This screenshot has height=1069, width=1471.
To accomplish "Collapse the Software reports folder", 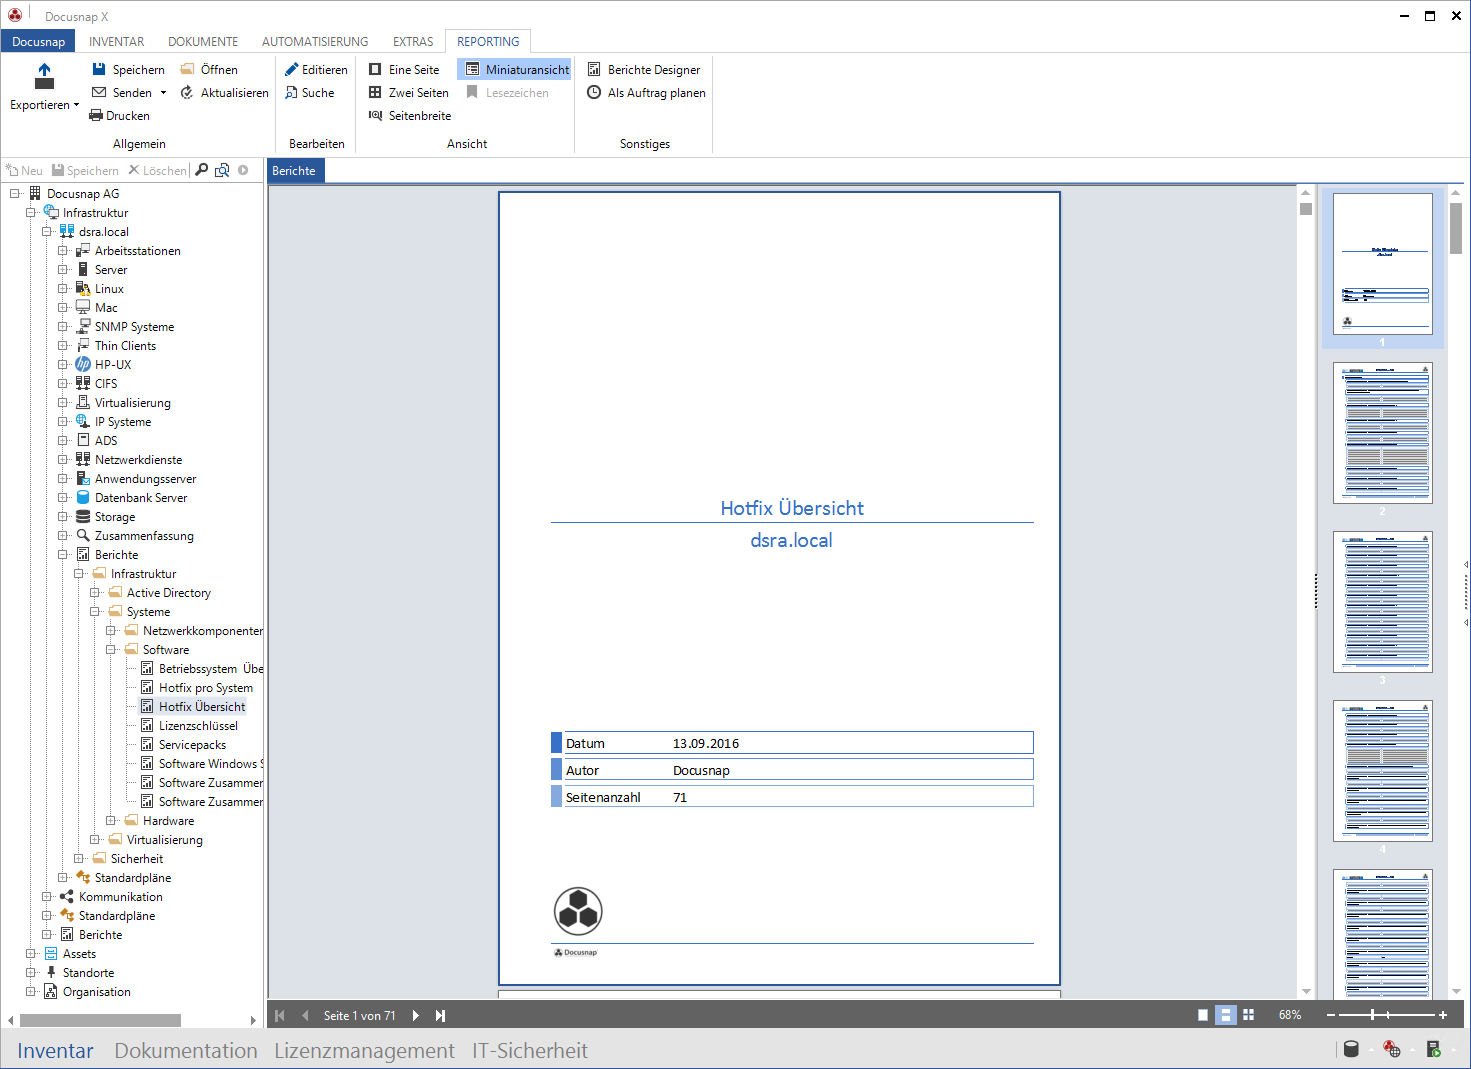I will 111,650.
